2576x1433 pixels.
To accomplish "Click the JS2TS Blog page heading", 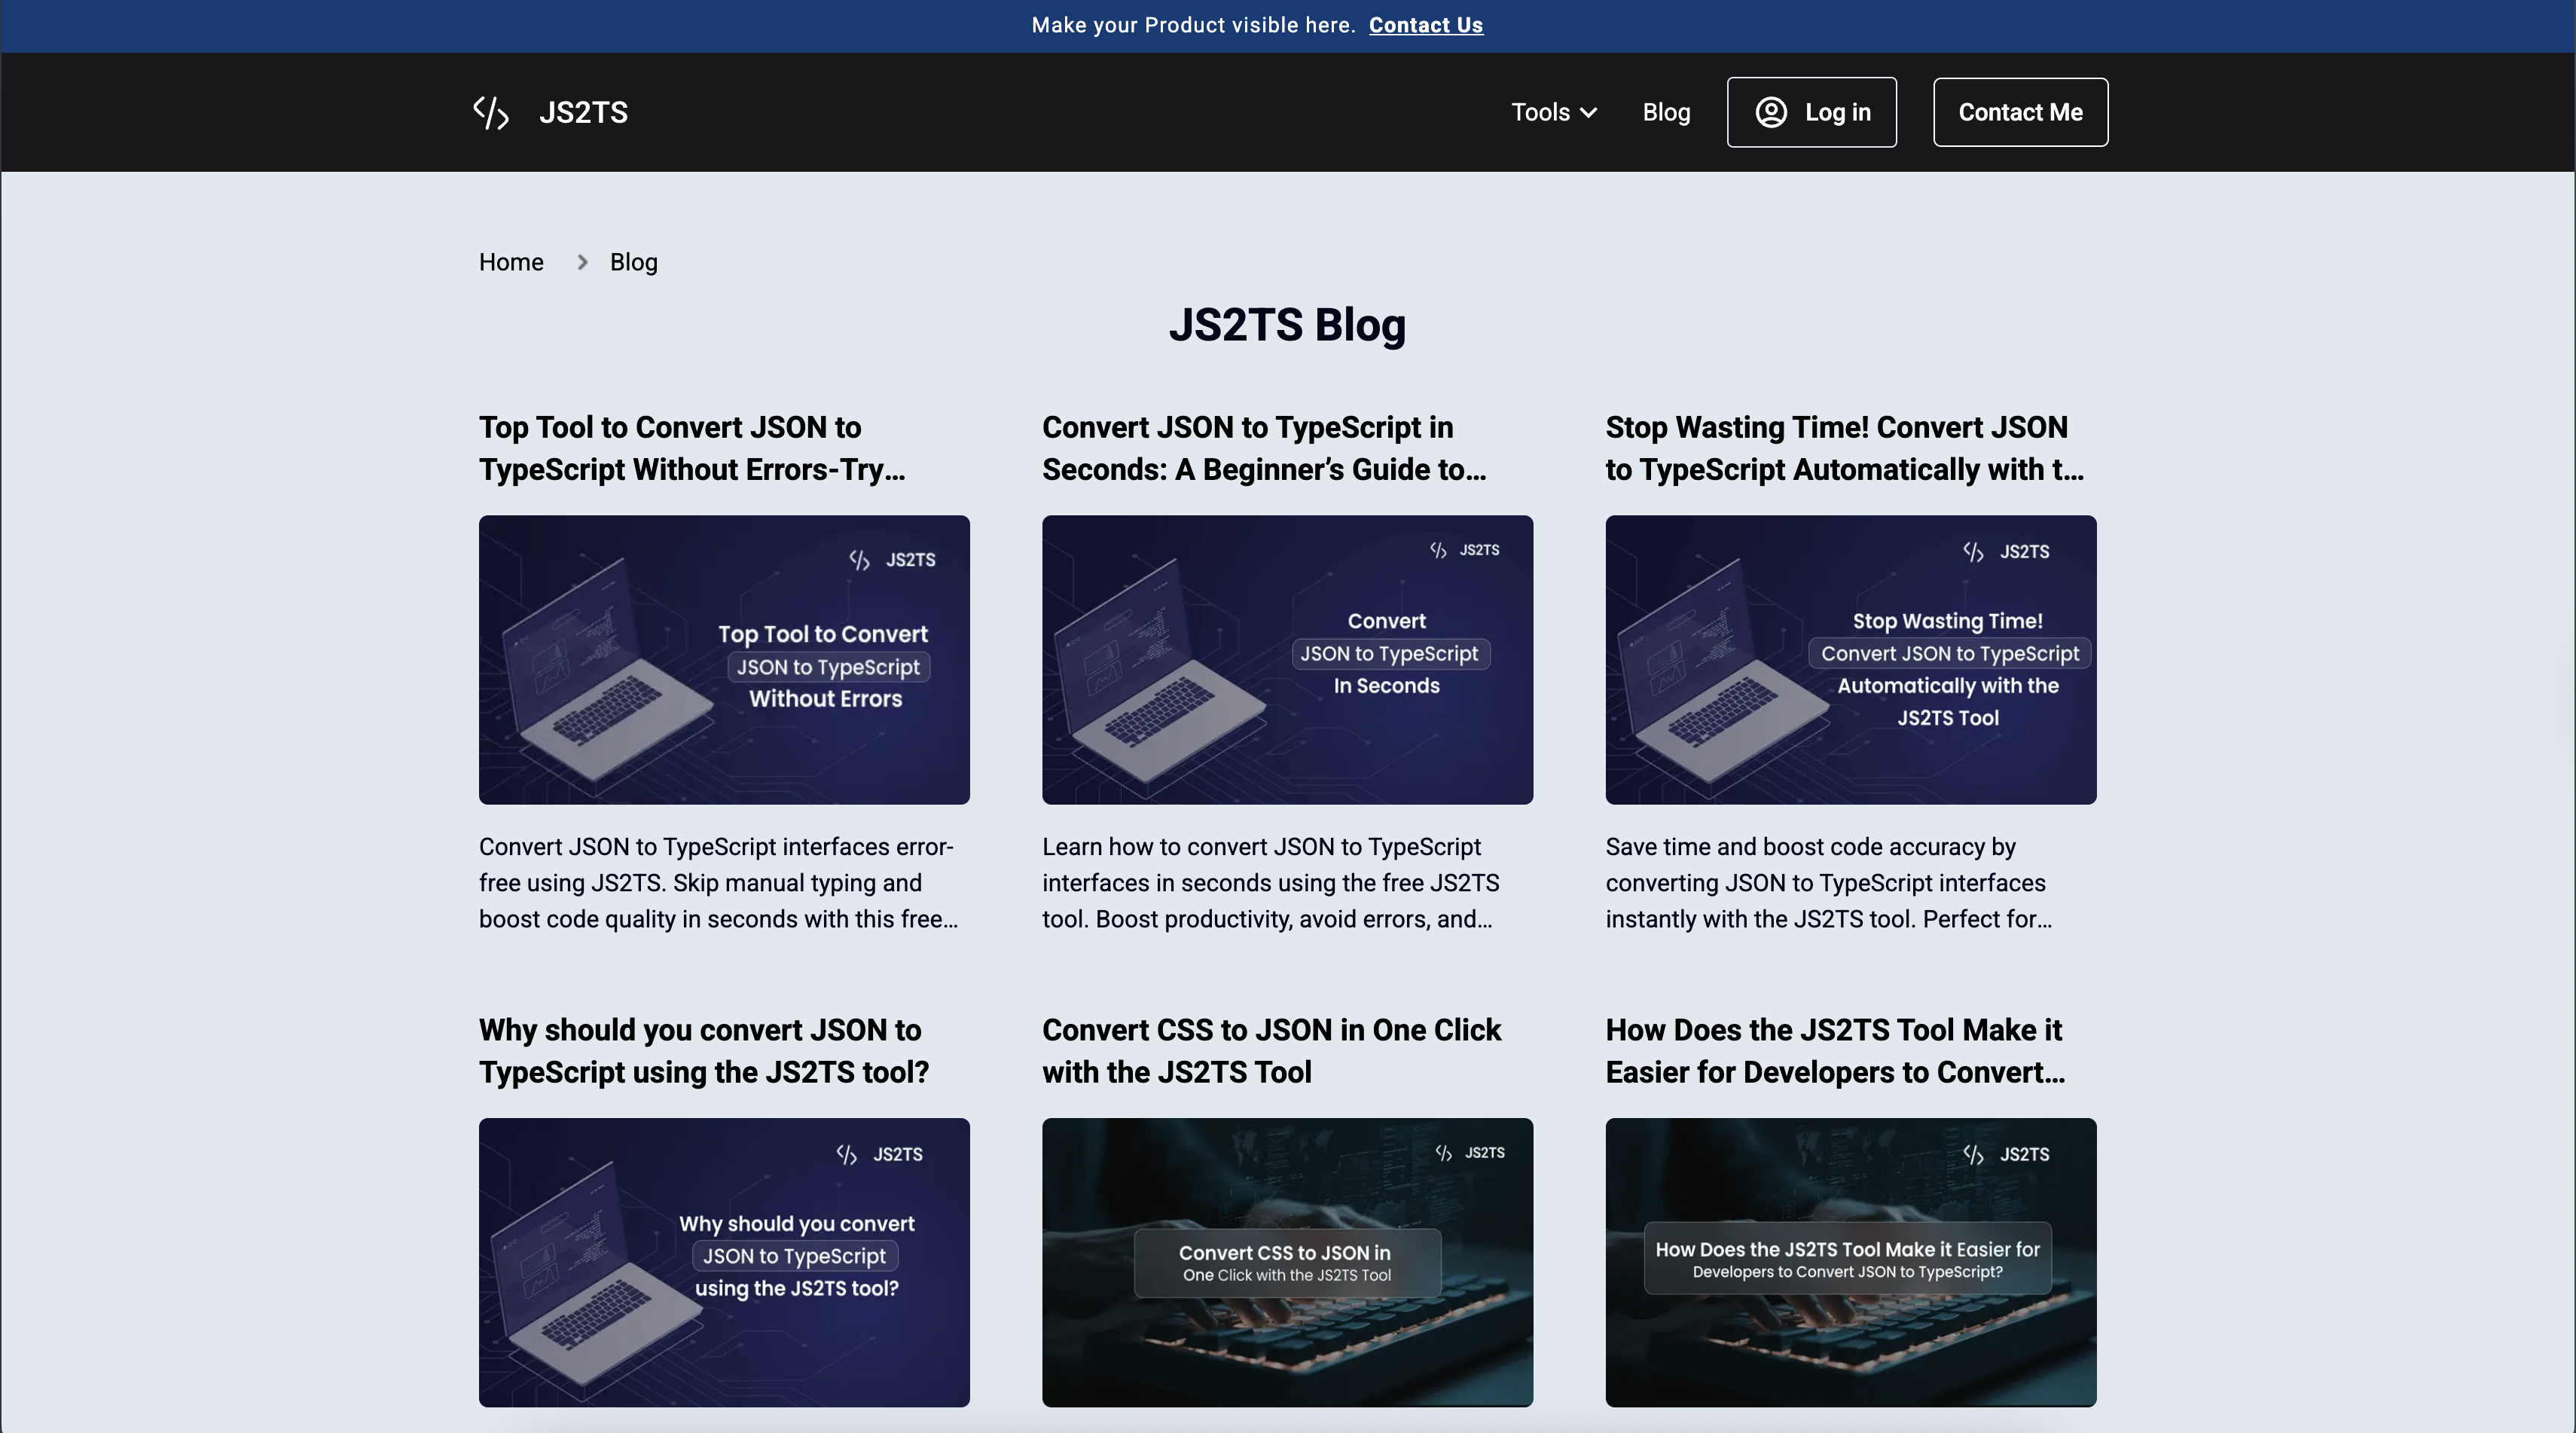I will (1287, 325).
